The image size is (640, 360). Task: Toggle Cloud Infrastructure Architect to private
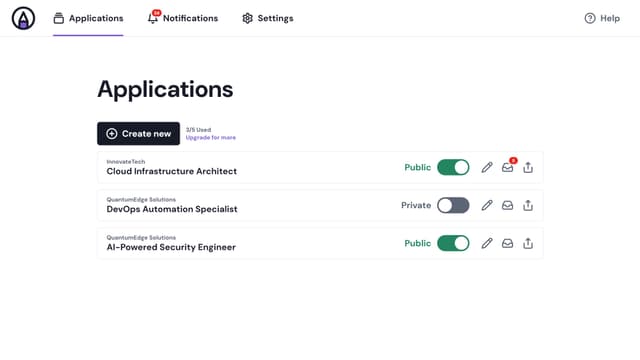pos(453,167)
